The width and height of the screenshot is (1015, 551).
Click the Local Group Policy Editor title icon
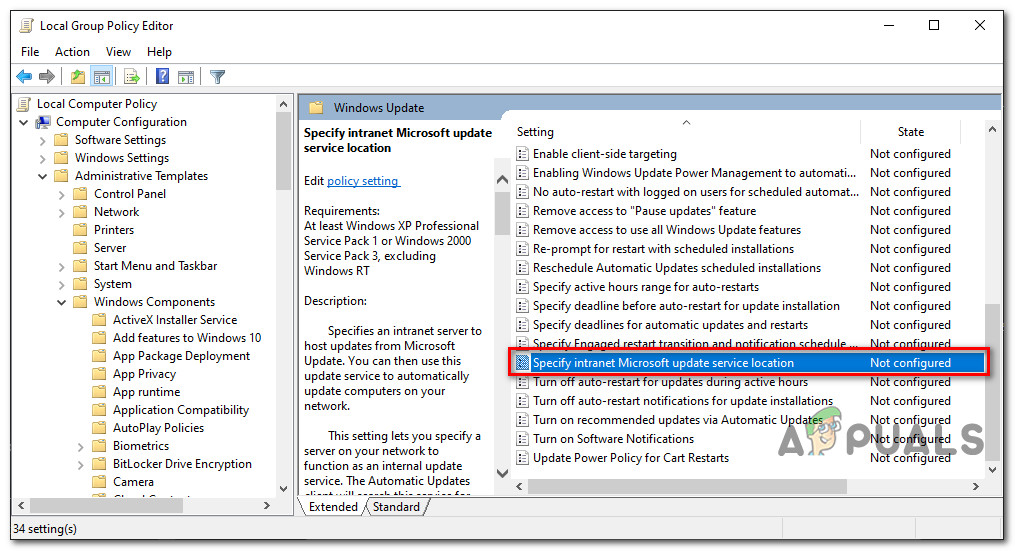point(27,26)
